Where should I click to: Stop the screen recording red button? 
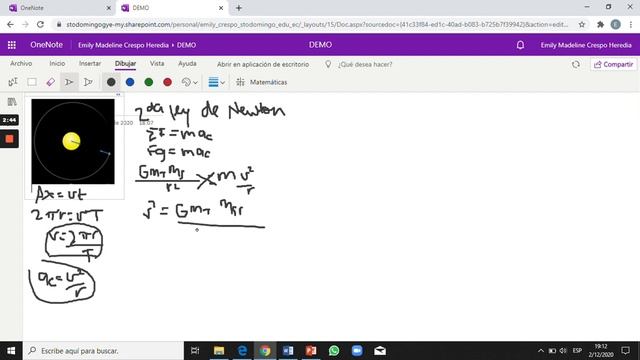pyautogui.click(x=9, y=139)
